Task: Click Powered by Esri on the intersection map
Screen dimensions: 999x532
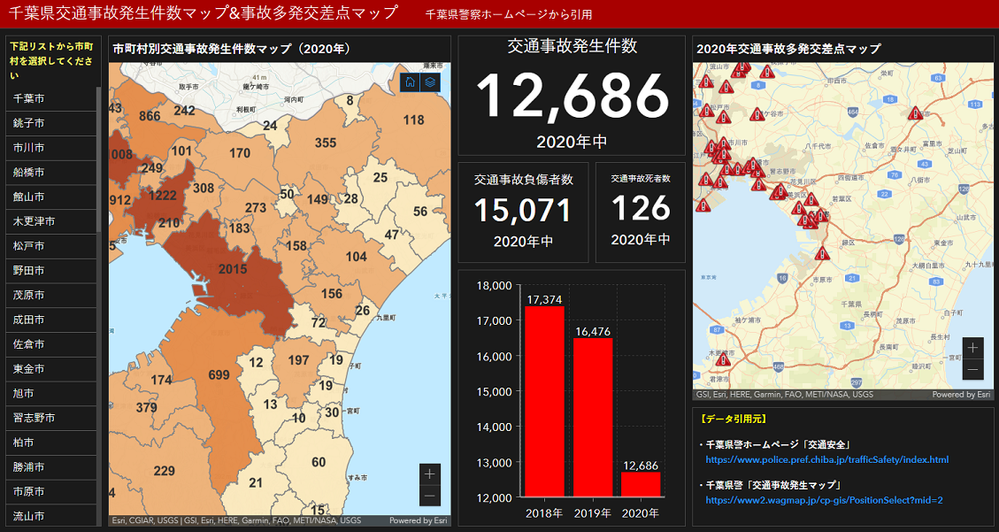Action: (x=961, y=394)
